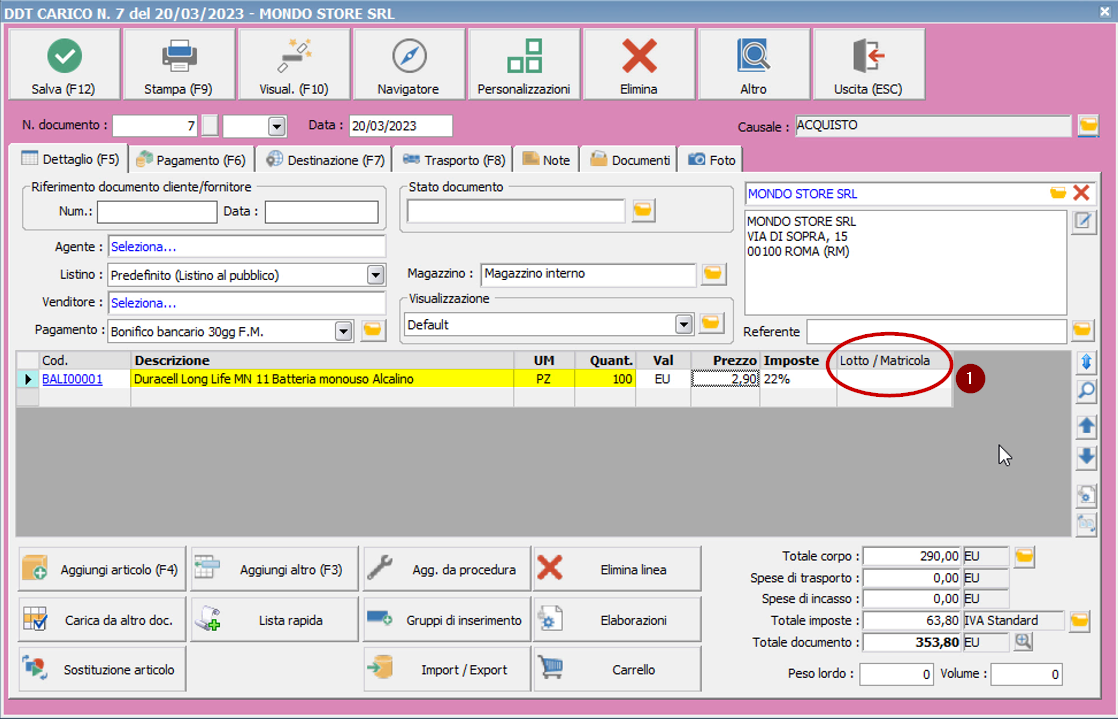This screenshot has width=1118, height=719.
Task: Click the Elimina red X icon
Action: (638, 62)
